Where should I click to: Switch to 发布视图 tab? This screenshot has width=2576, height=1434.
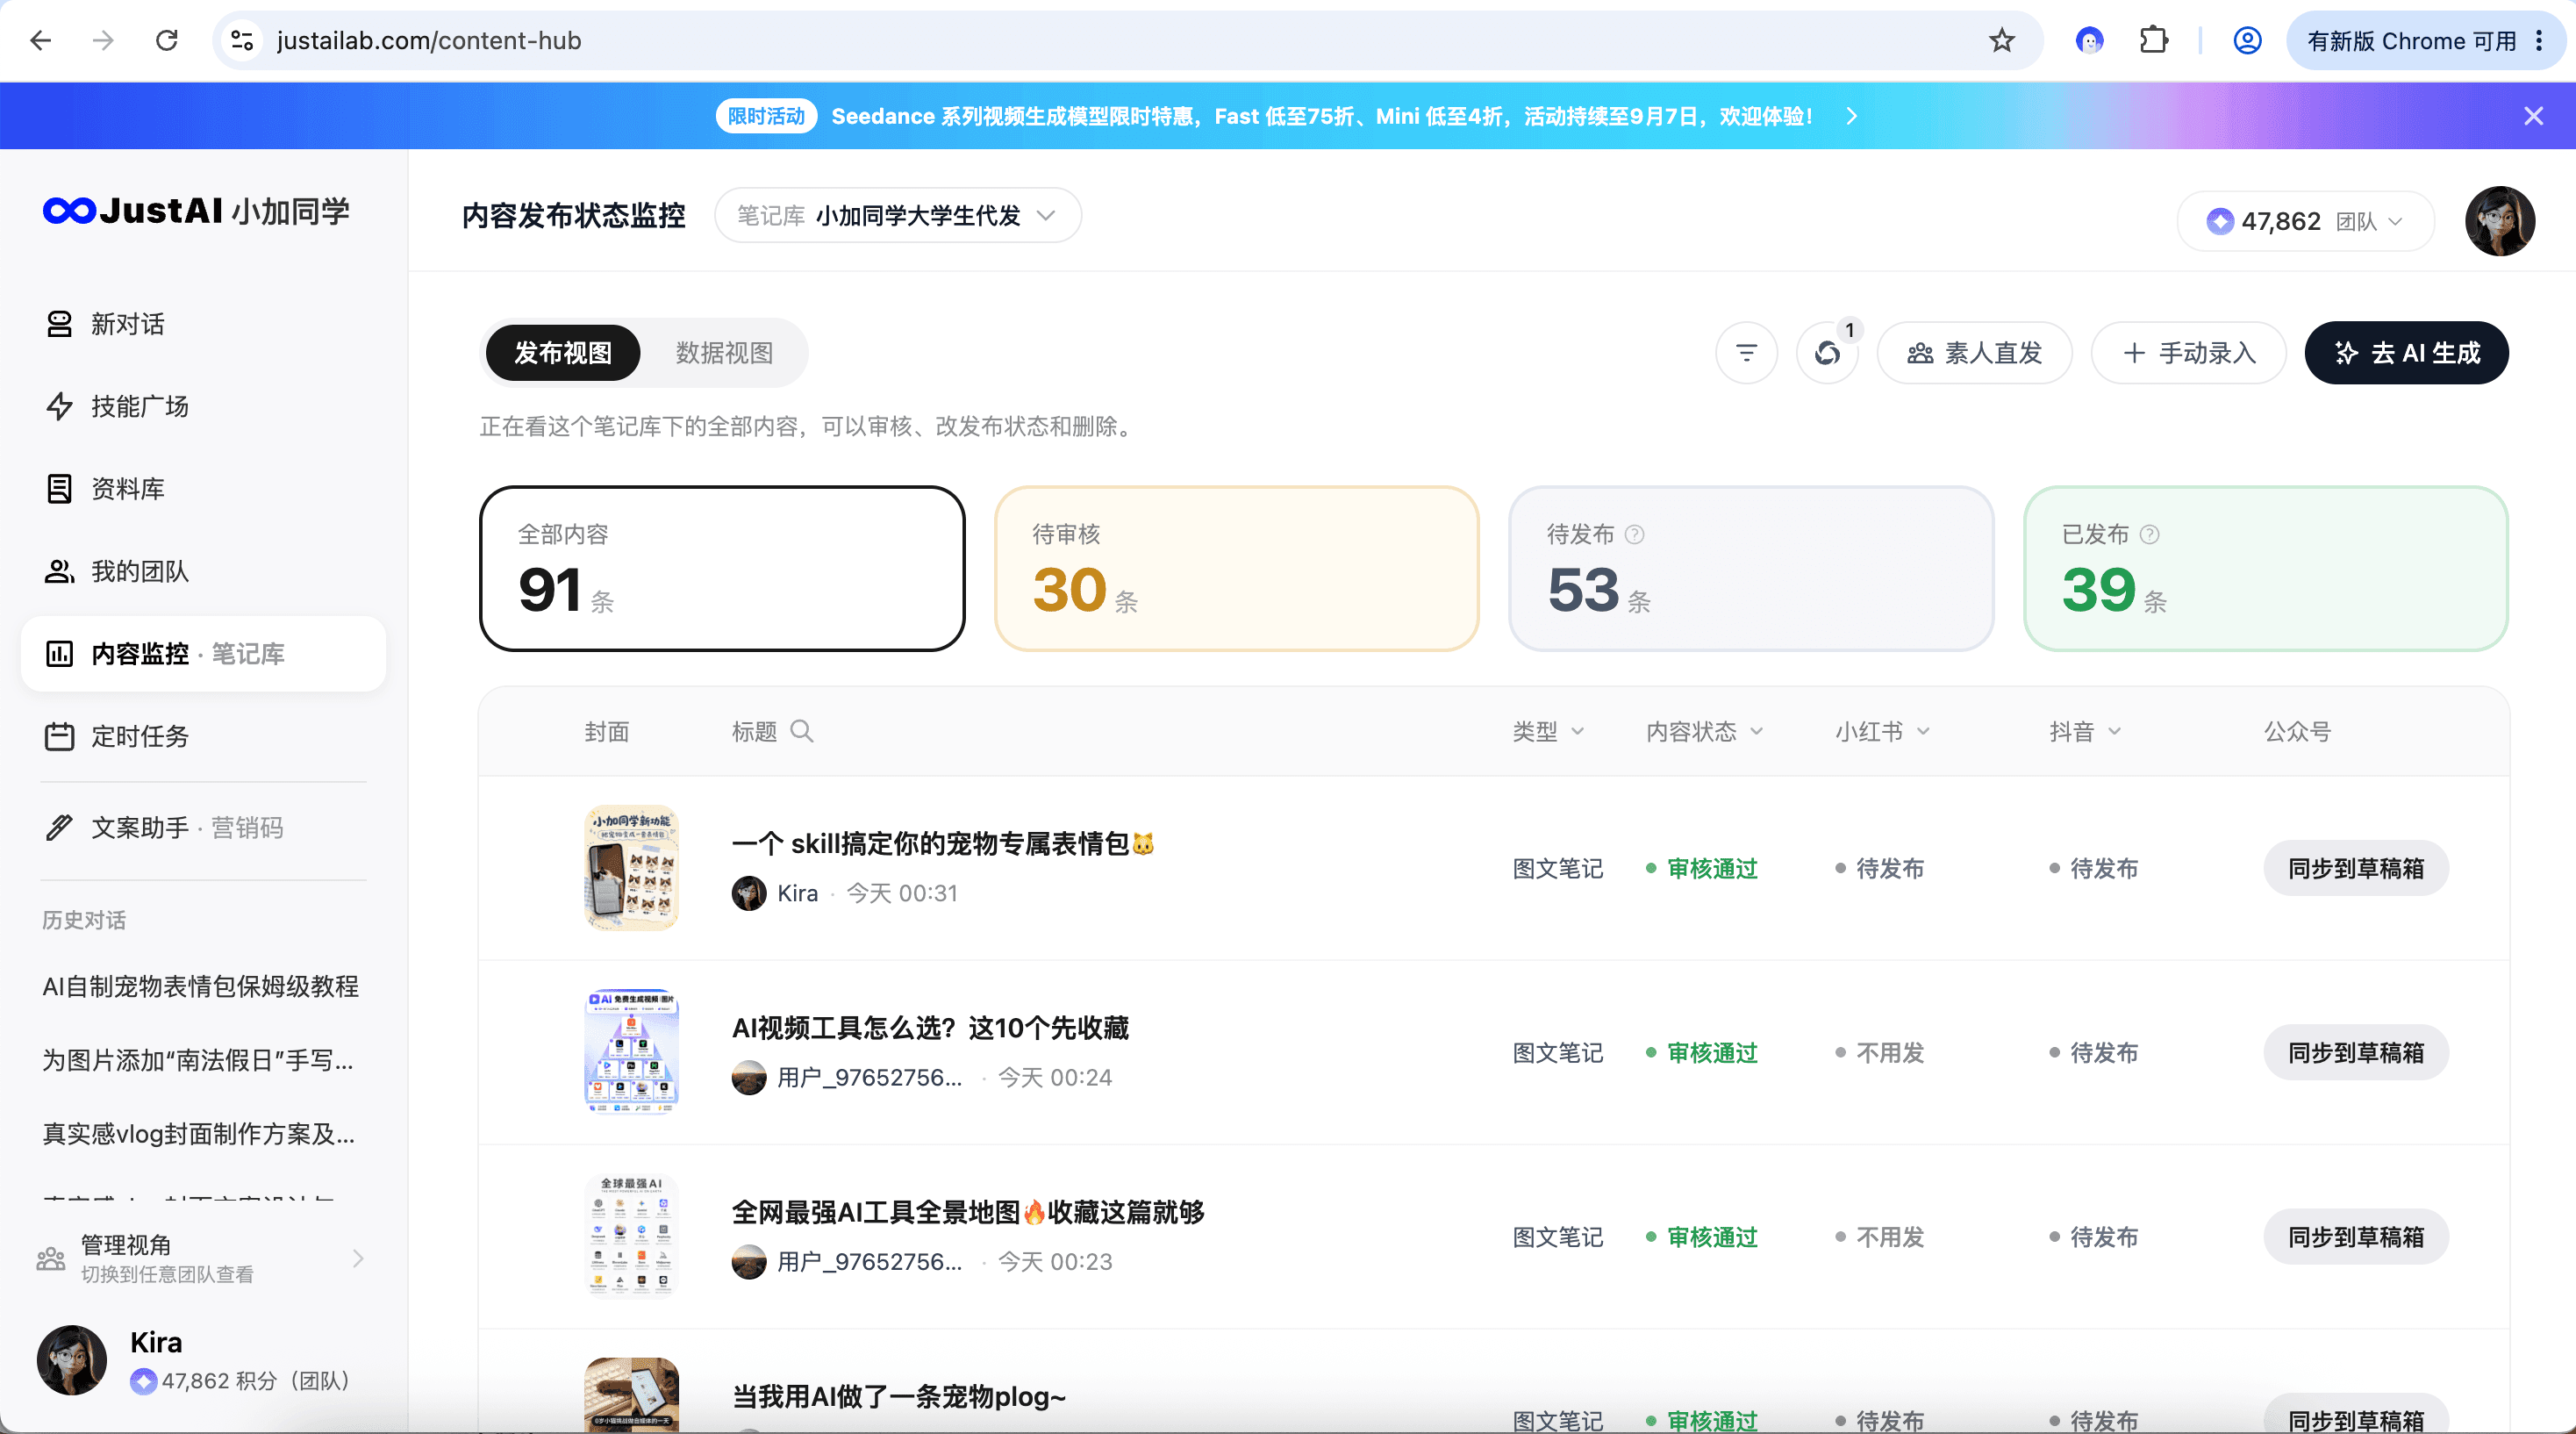coord(563,353)
